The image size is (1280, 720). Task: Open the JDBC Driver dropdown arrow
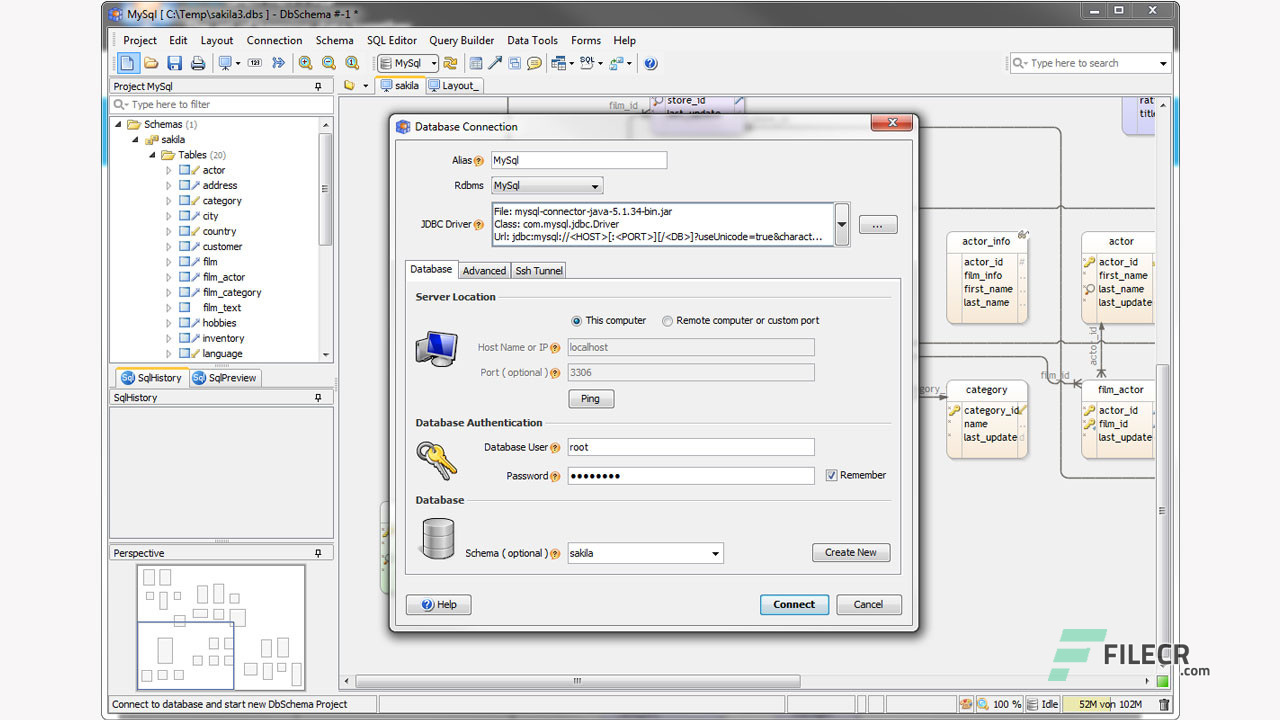(x=842, y=224)
